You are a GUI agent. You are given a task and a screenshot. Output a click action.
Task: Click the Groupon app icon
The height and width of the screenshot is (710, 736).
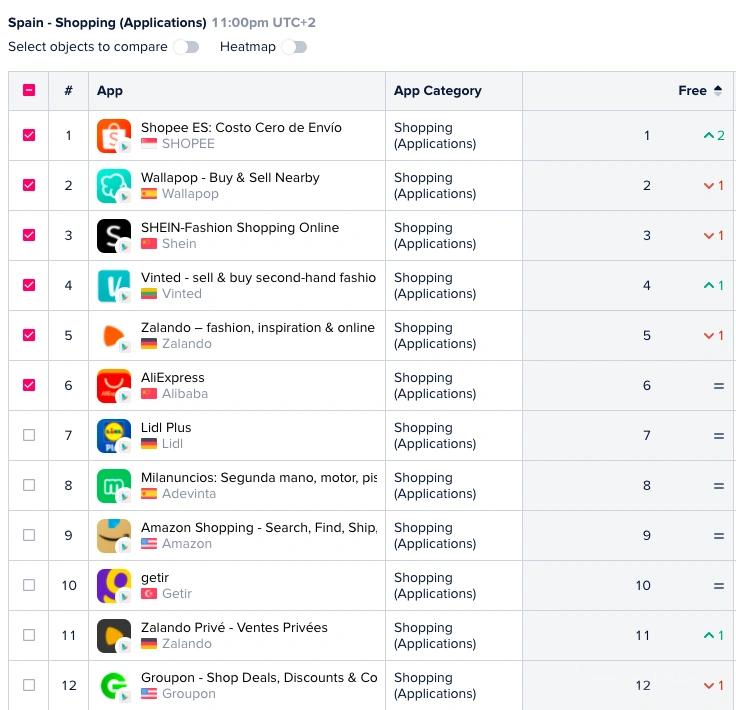pyautogui.click(x=114, y=686)
